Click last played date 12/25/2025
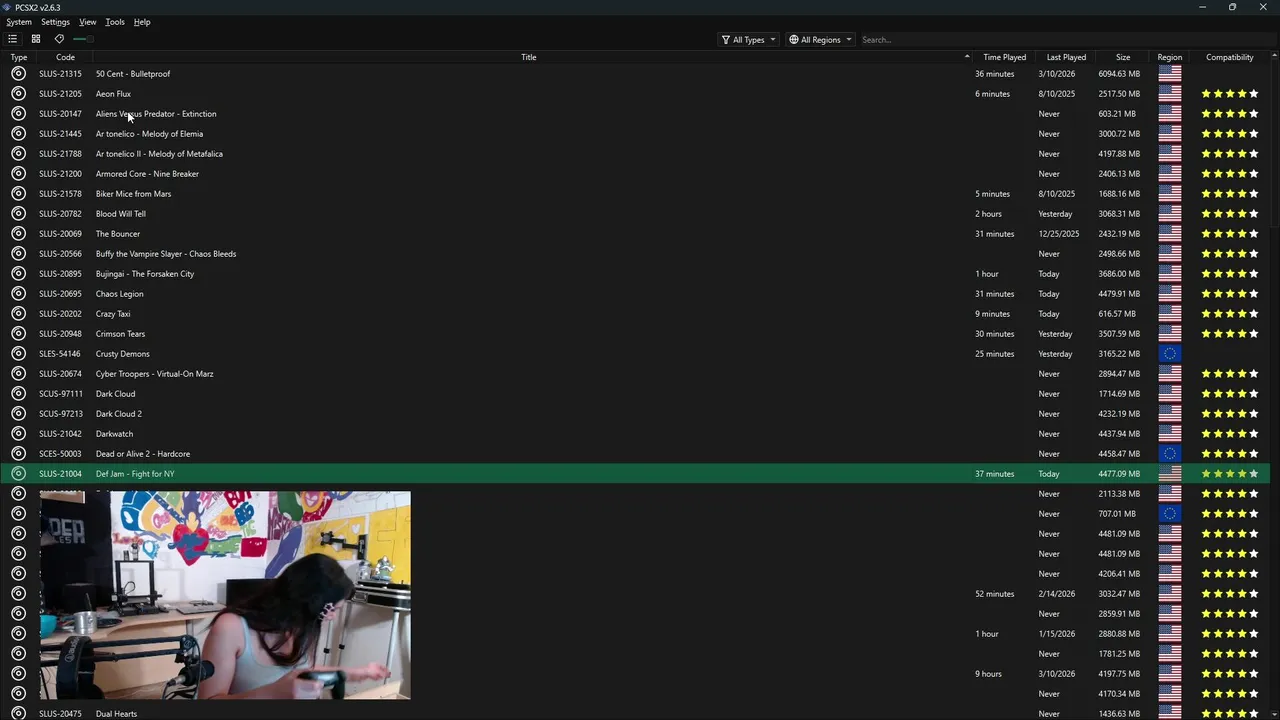The height and width of the screenshot is (720, 1280). [1059, 234]
